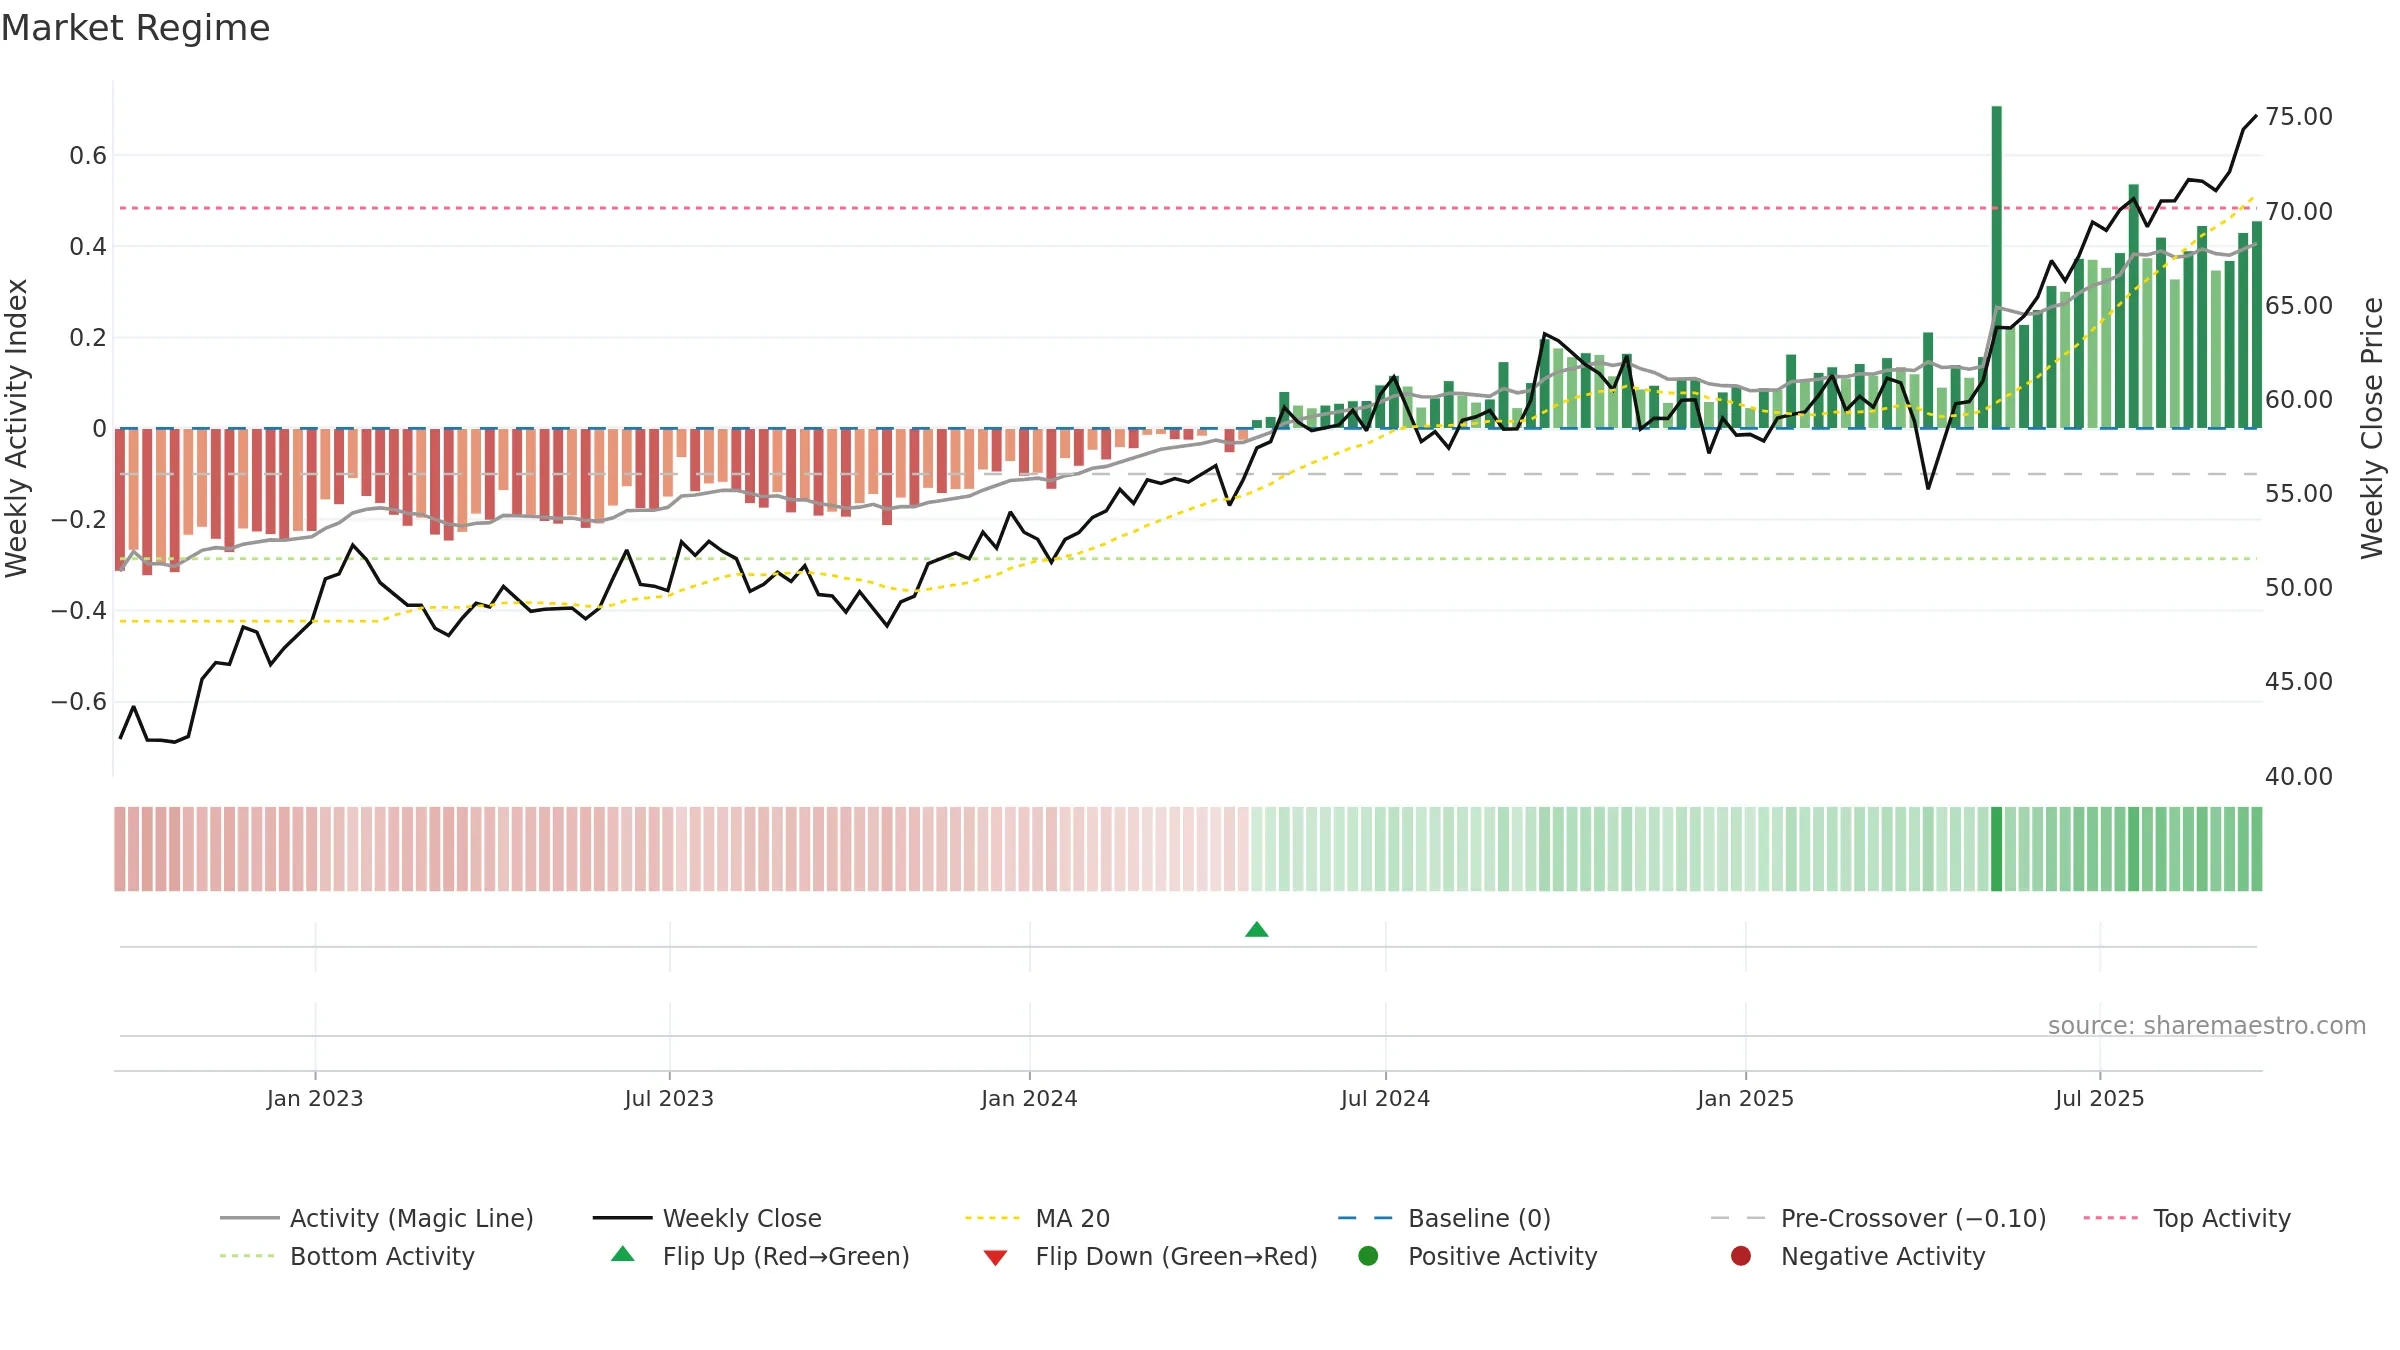
Task: Toggle the Flip Down (Green→Red) legend entry
Action: click(x=1150, y=1256)
